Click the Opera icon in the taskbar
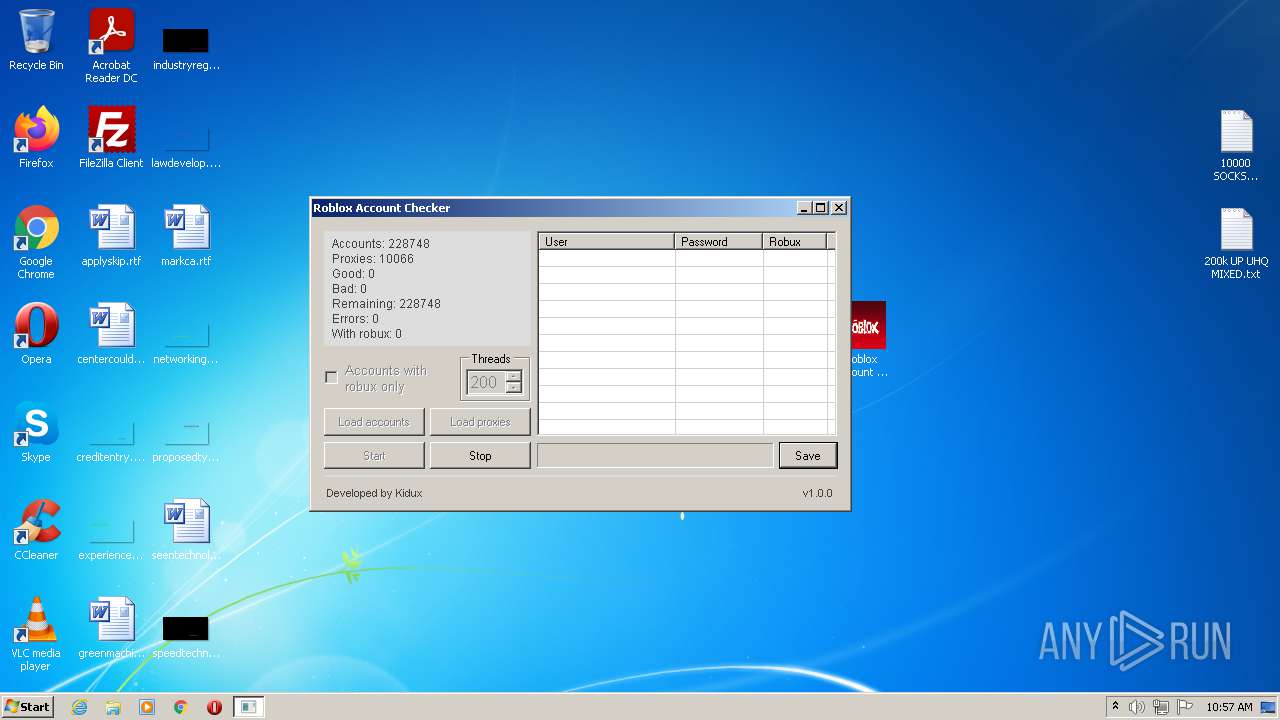 coord(214,707)
